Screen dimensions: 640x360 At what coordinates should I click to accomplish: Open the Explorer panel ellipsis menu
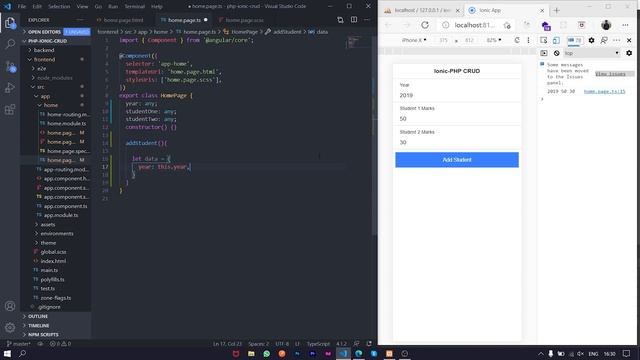point(80,20)
